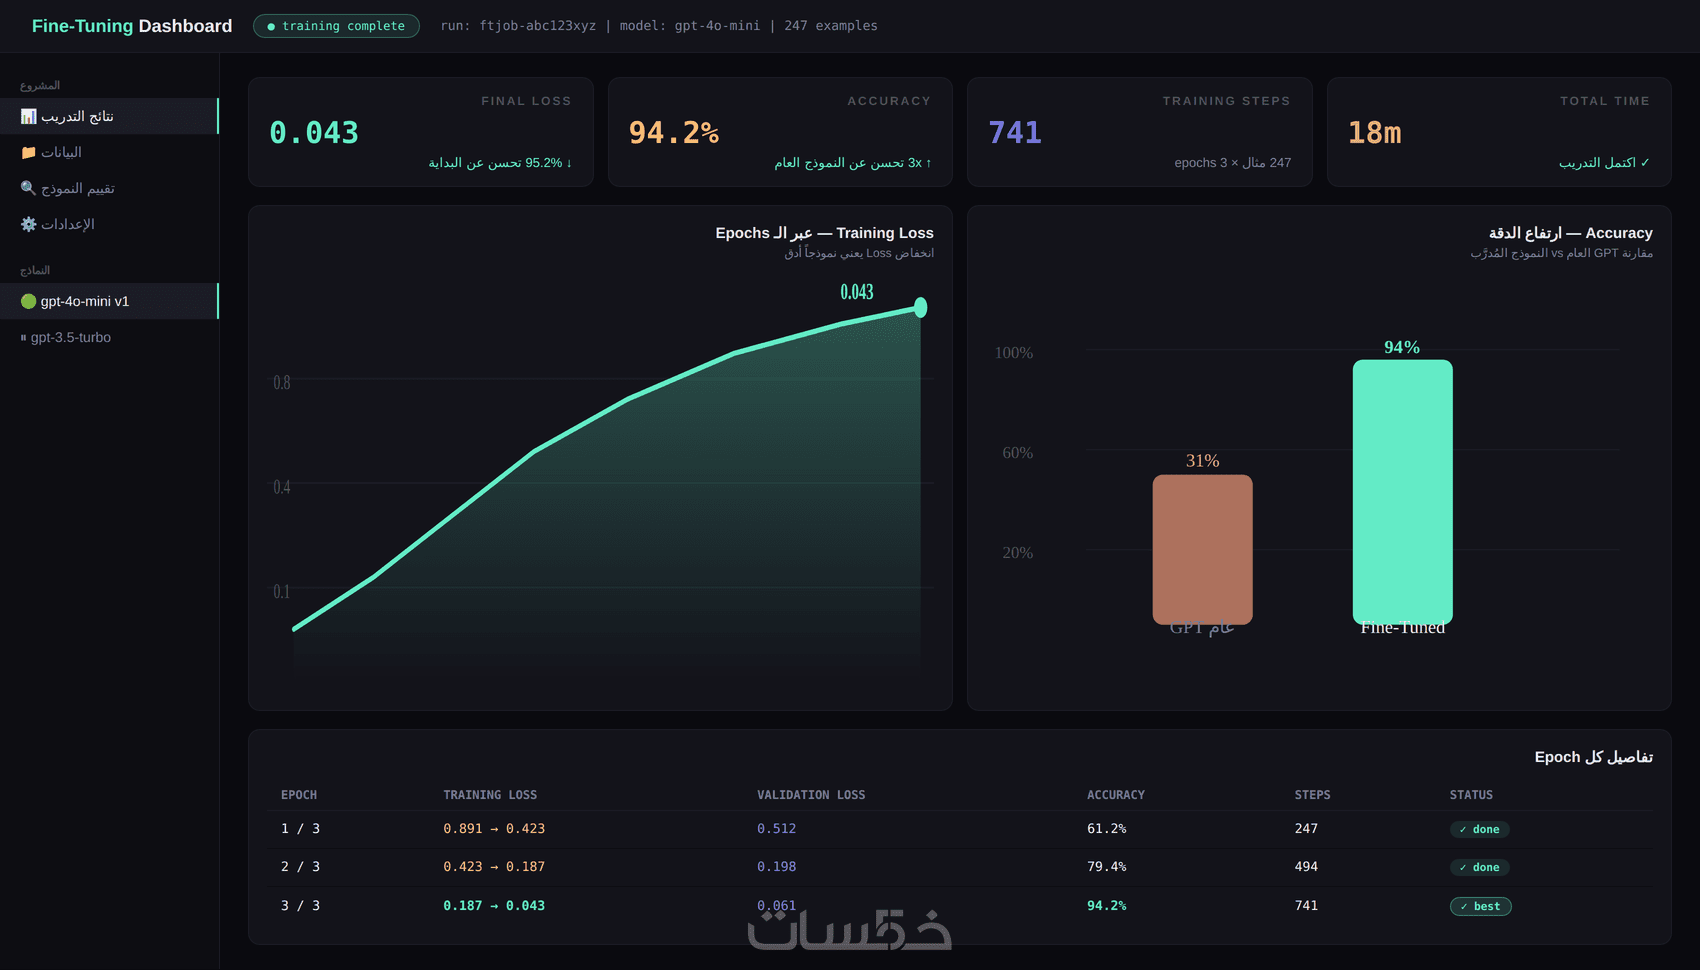Click the green Fine-Tuned accuracy bar

tap(1402, 492)
